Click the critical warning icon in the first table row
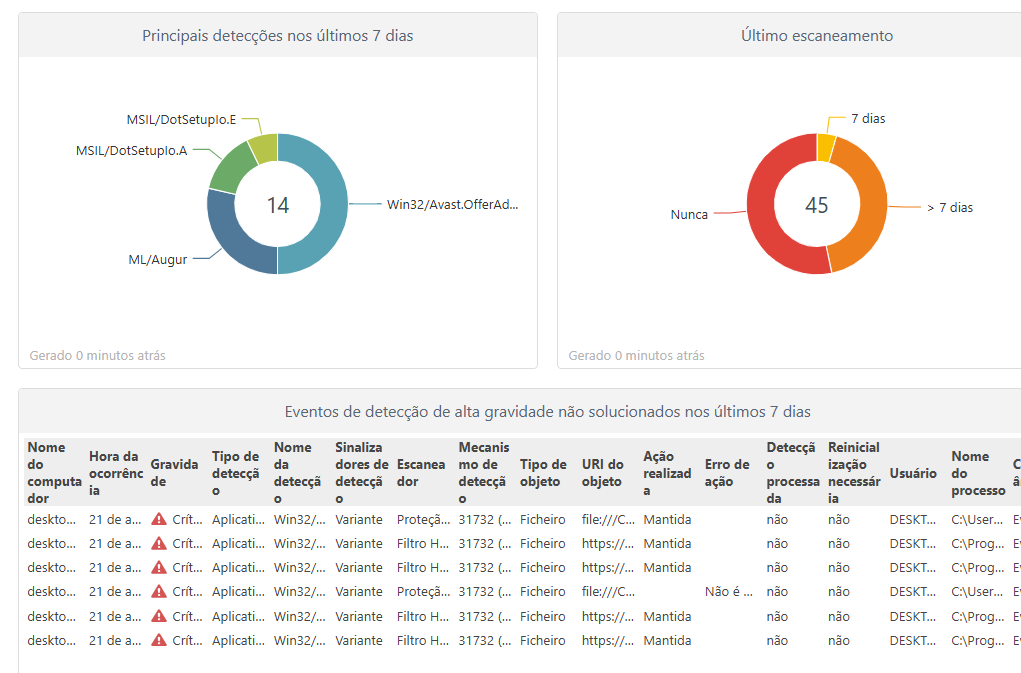Viewport: 1021px width, 673px height. point(158,520)
